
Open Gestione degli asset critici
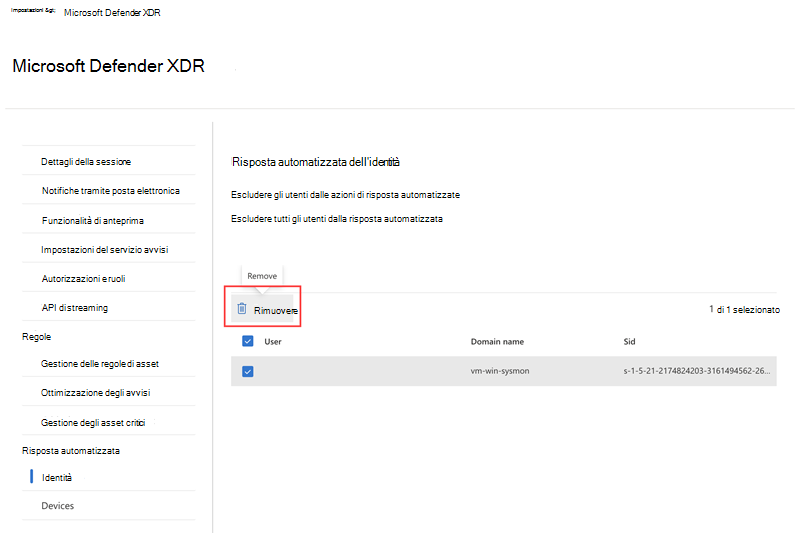tap(93, 422)
